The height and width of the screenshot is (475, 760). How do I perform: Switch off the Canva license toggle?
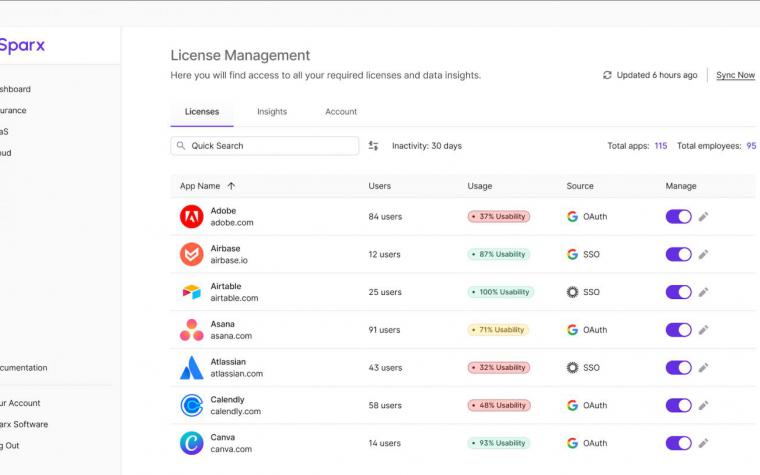(x=679, y=443)
